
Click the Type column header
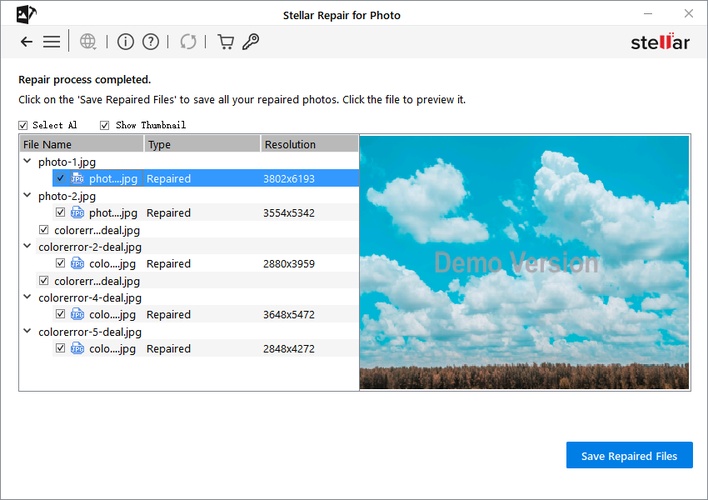click(202, 144)
